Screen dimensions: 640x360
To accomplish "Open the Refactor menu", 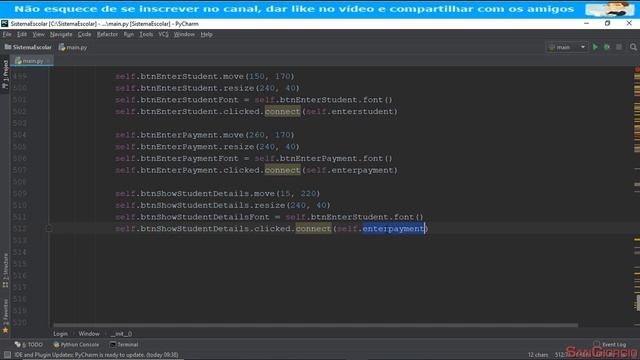I will point(107,34).
